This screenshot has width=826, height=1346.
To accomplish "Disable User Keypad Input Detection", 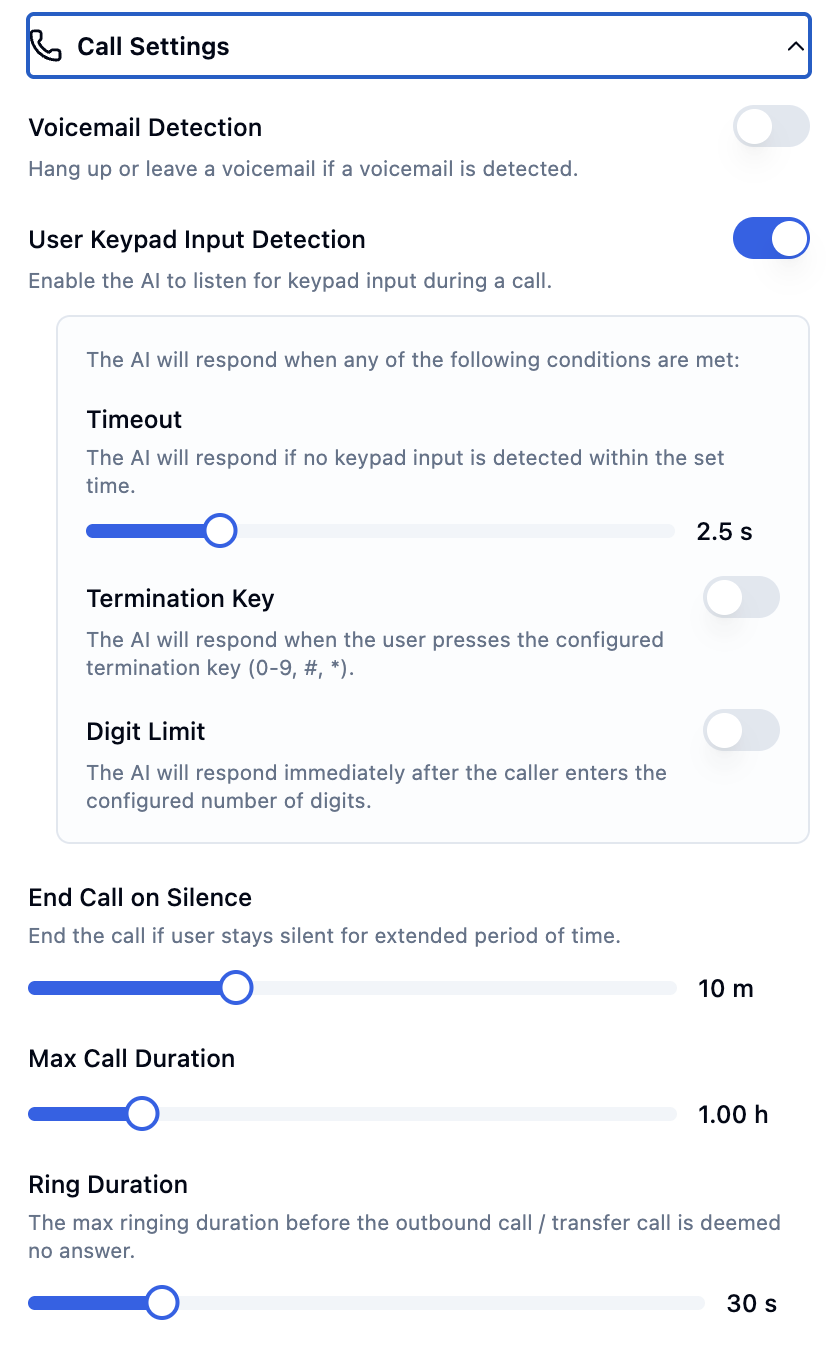I will point(771,238).
